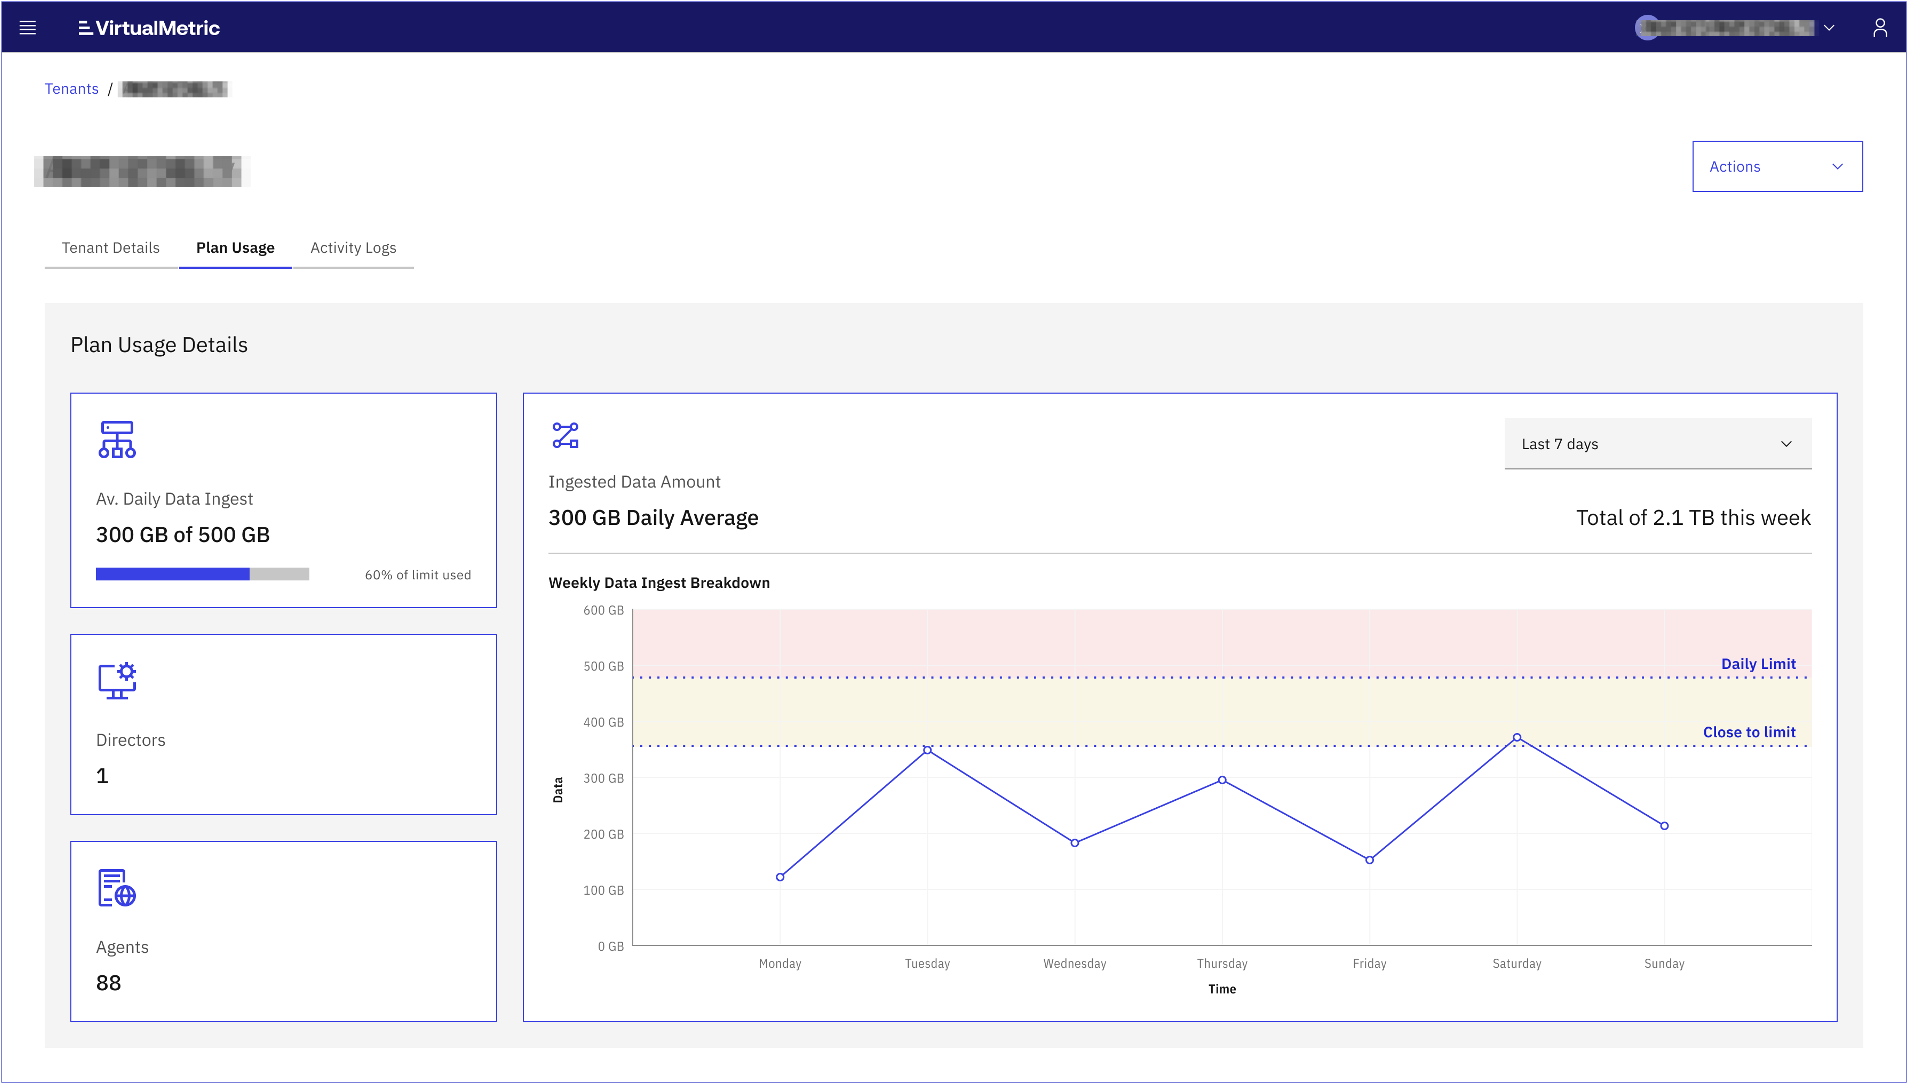This screenshot has width=1908, height=1084.
Task: Open the Activity Logs tab
Action: [x=353, y=247]
